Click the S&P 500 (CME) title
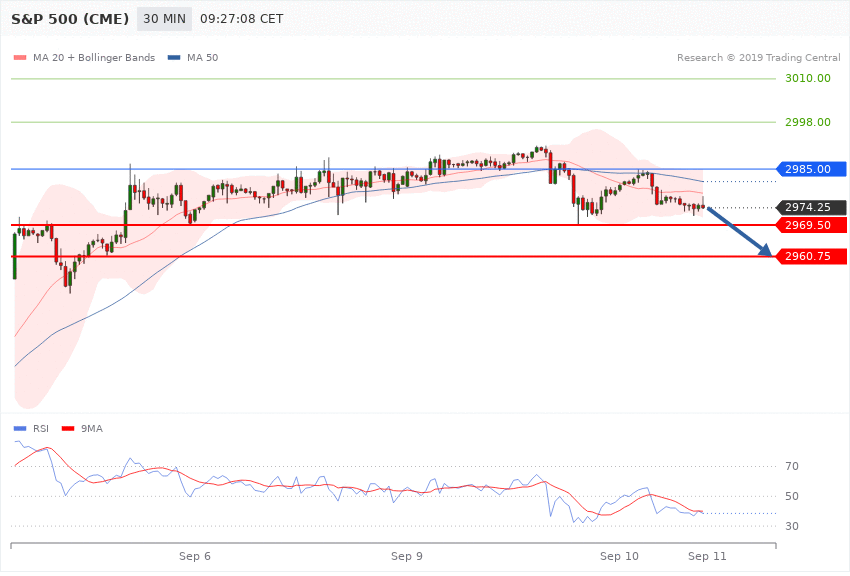850x576 pixels. (70, 19)
